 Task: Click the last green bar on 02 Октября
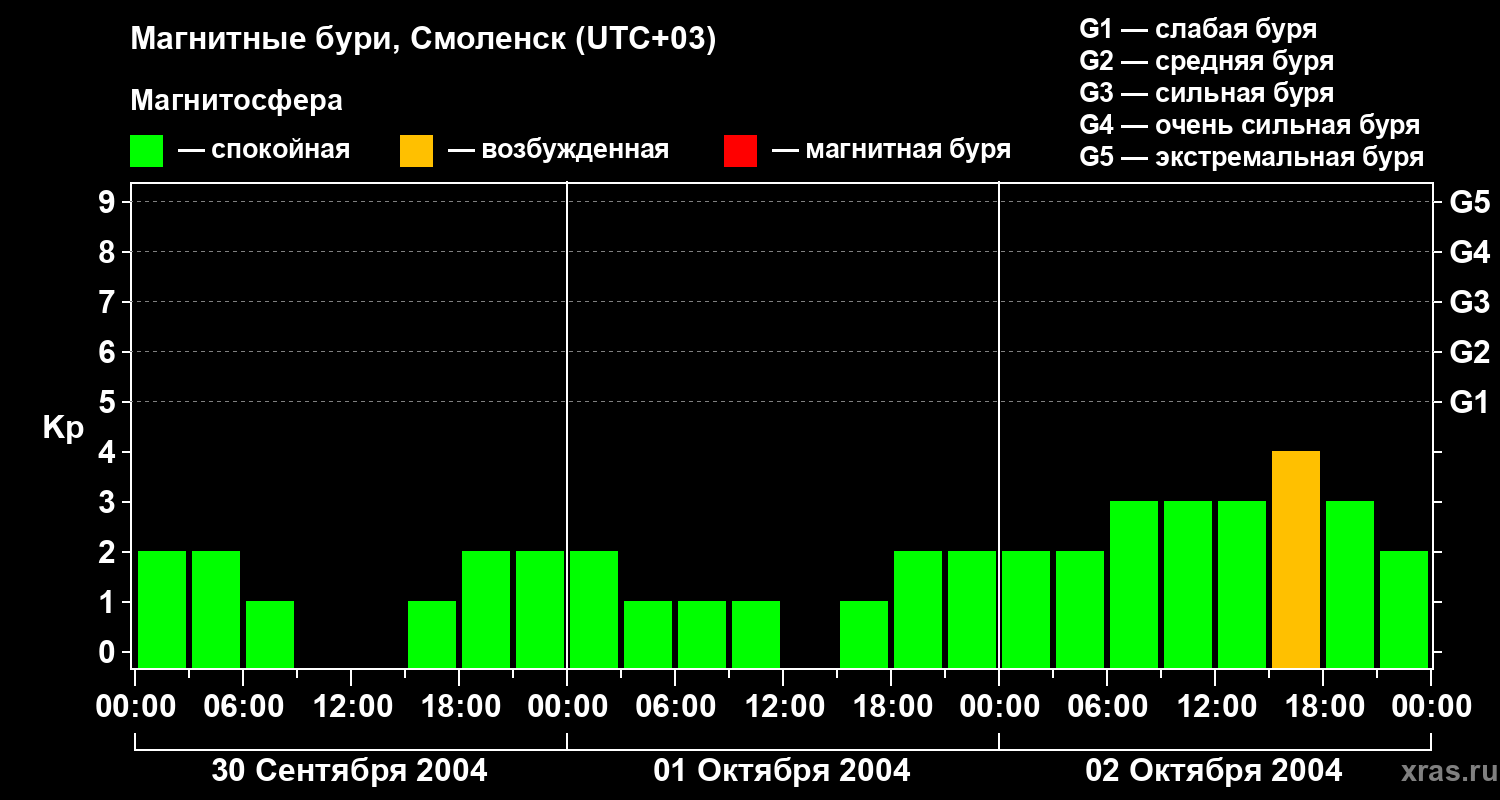pos(1404,609)
